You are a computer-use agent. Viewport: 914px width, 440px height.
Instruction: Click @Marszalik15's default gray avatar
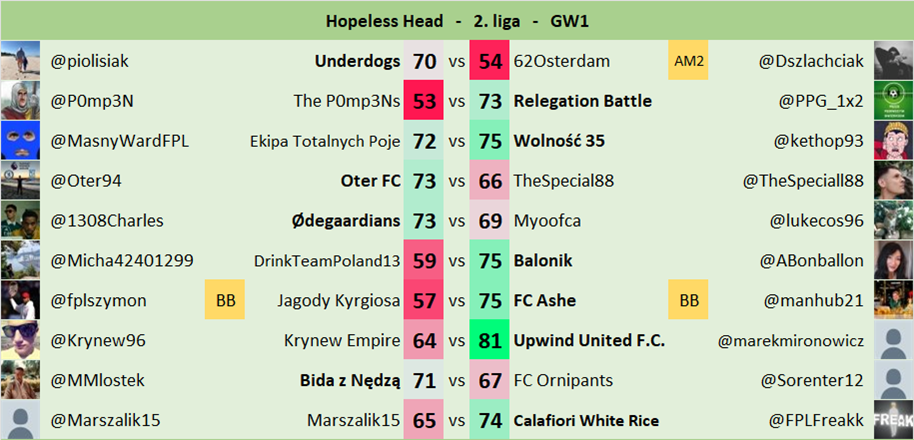pos(20,421)
